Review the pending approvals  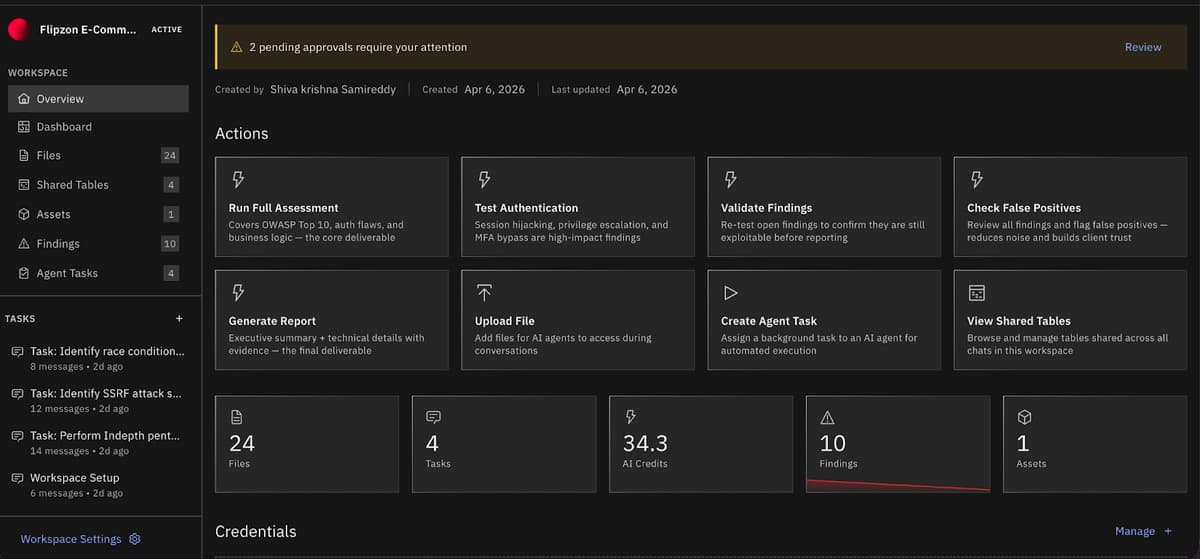(1143, 47)
